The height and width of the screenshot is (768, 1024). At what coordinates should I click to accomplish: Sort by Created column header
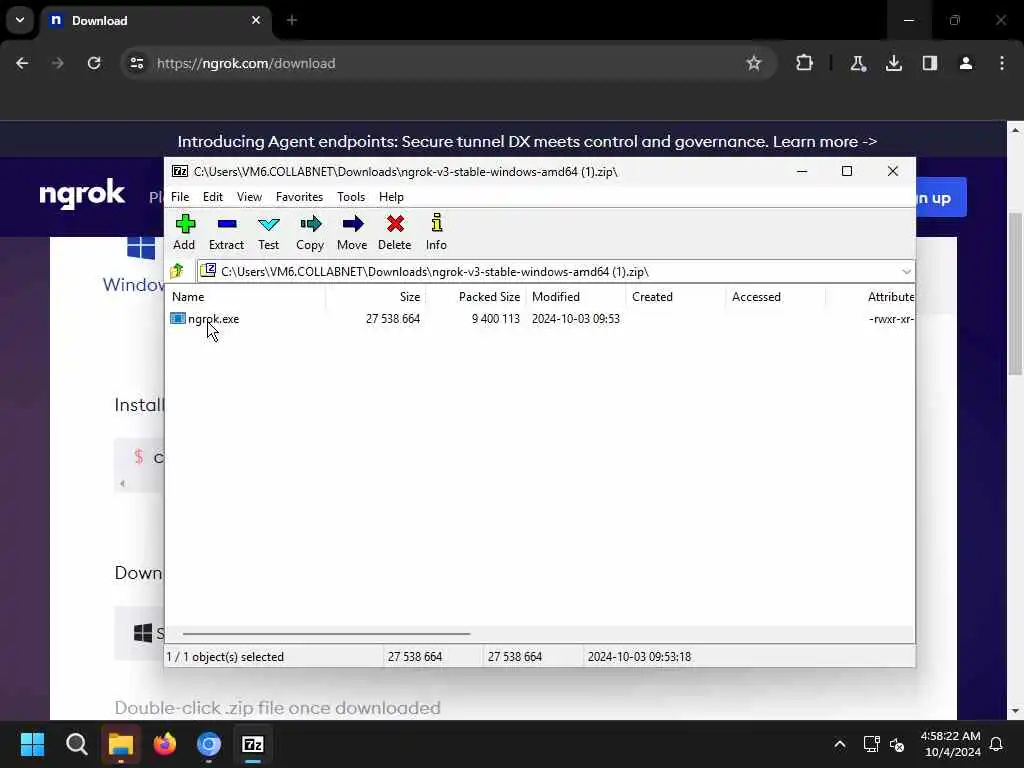(x=676, y=296)
